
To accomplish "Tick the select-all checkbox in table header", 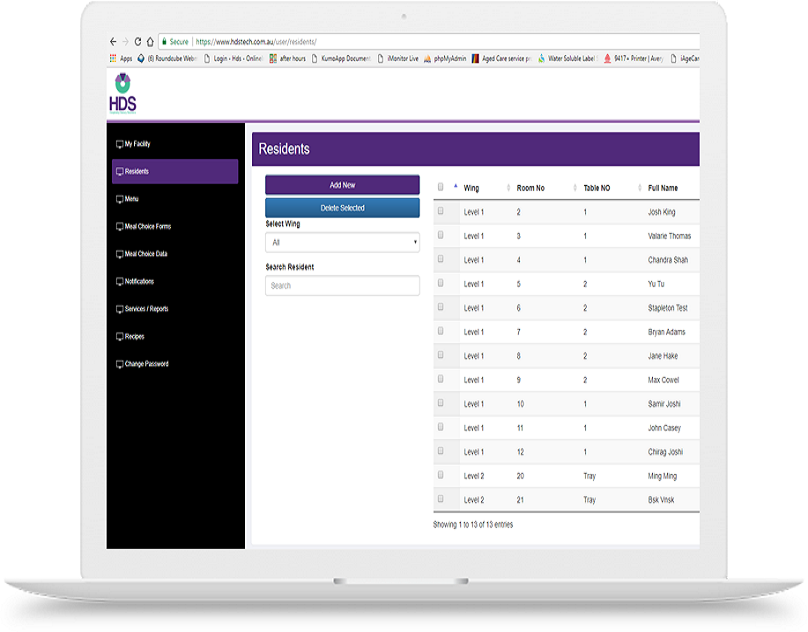I will (441, 187).
